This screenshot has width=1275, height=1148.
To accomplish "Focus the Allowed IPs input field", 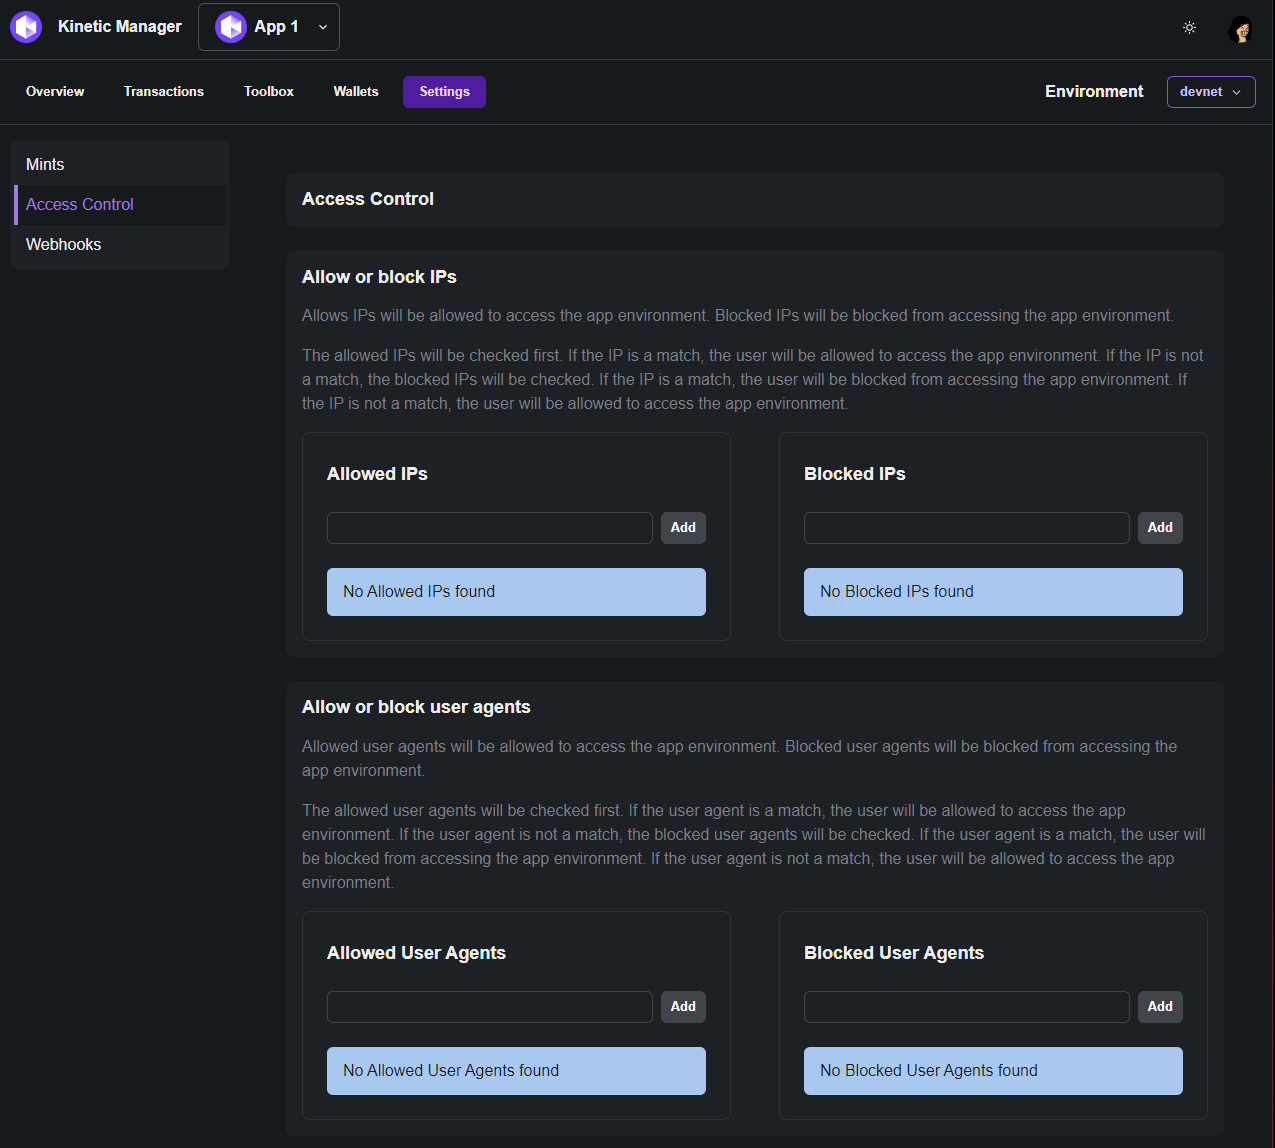I will [x=489, y=528].
